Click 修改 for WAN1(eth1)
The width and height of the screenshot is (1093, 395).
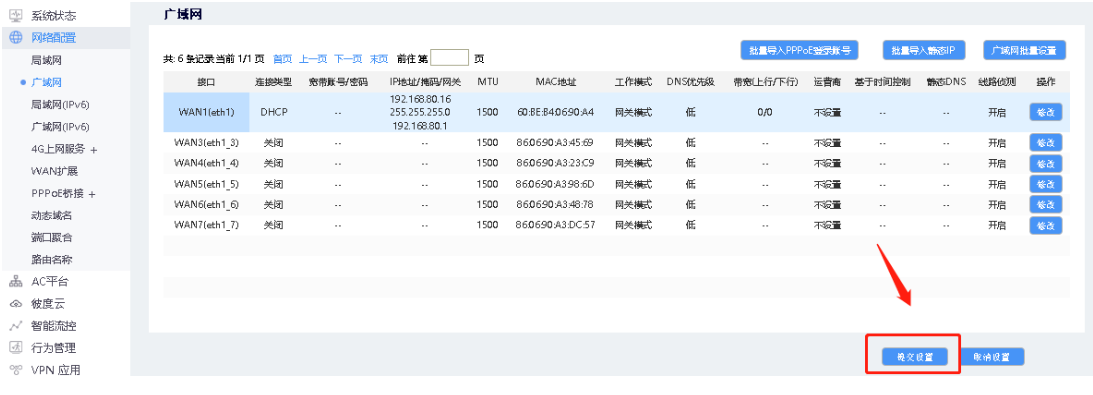1046,112
